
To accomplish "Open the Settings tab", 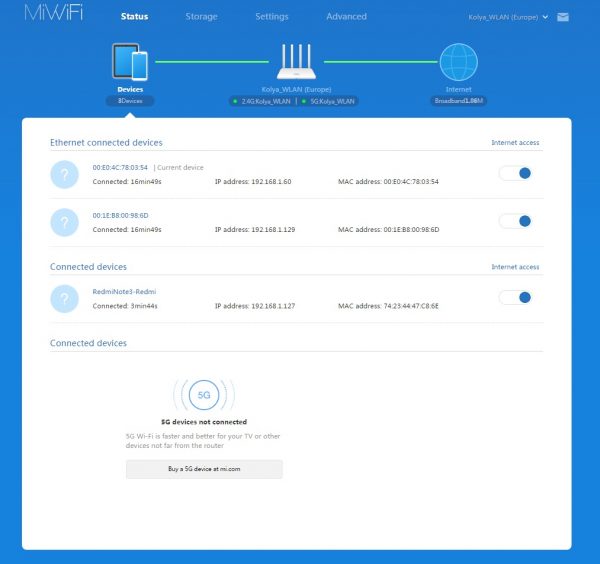I will click(272, 16).
